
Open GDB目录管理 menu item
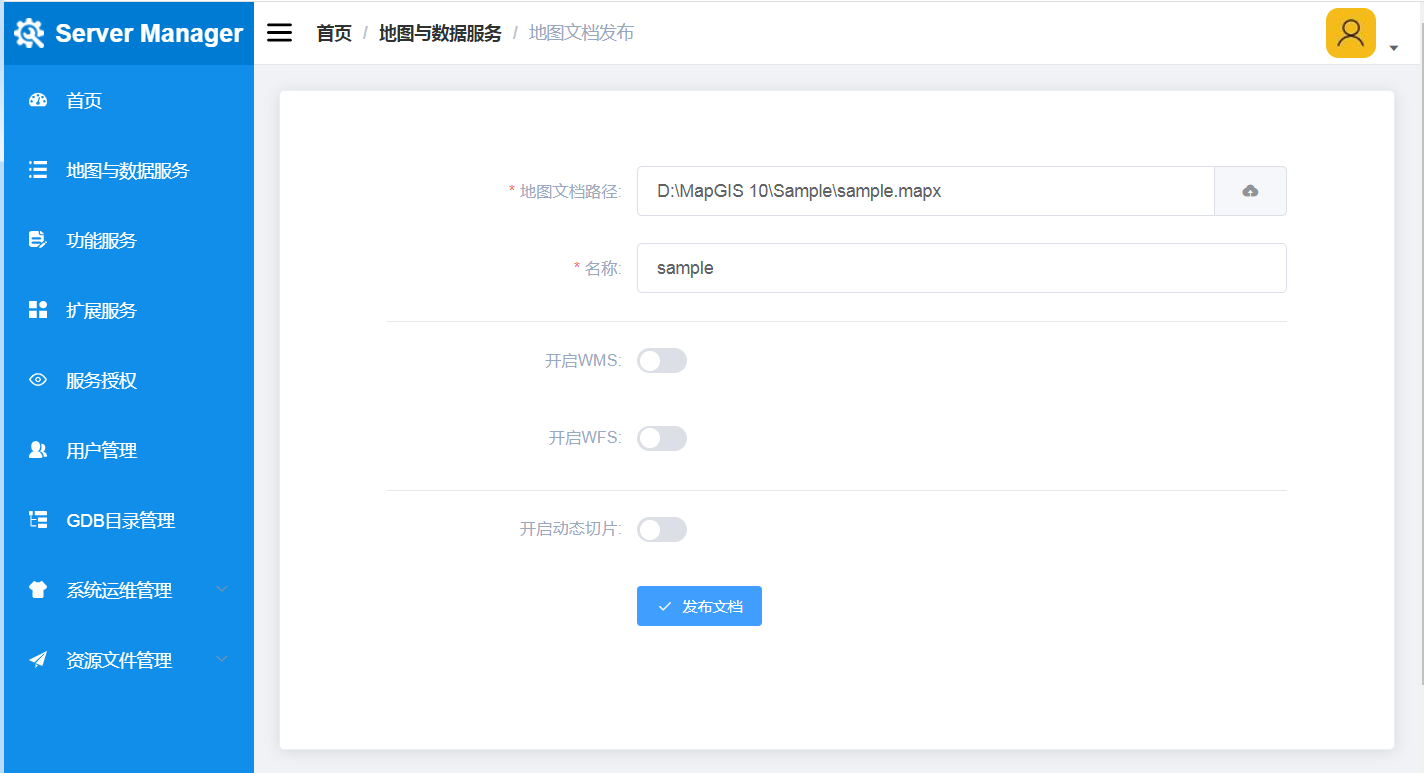tap(129, 520)
